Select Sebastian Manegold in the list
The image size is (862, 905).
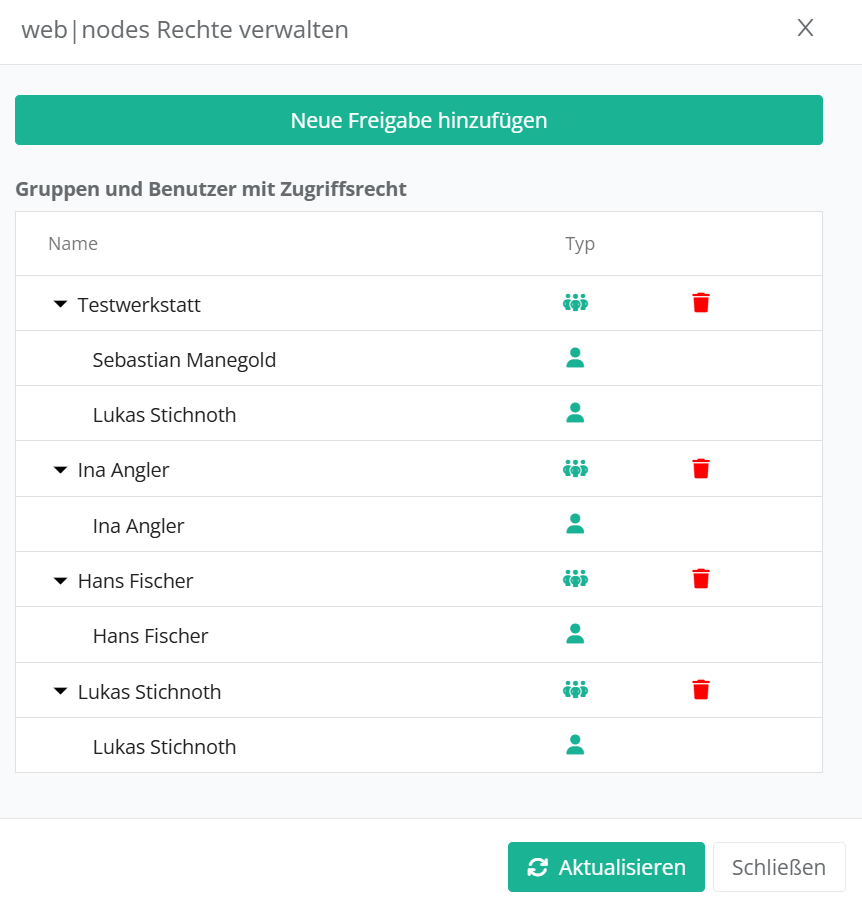[x=184, y=360]
